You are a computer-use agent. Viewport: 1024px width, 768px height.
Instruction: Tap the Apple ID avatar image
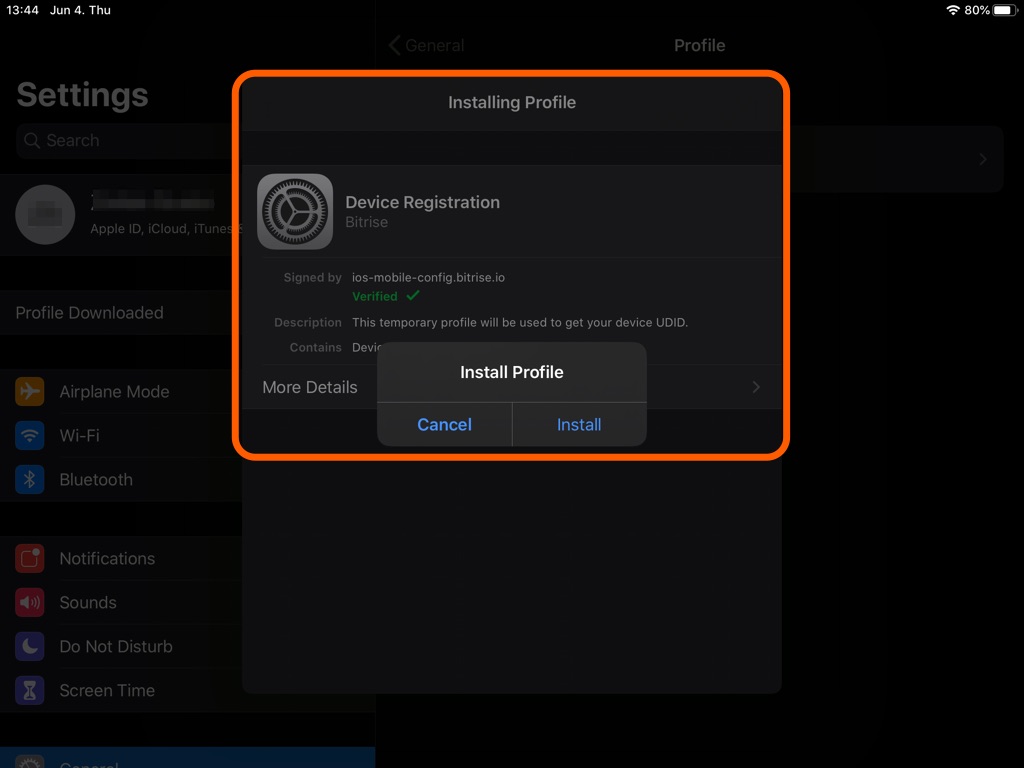[x=45, y=214]
